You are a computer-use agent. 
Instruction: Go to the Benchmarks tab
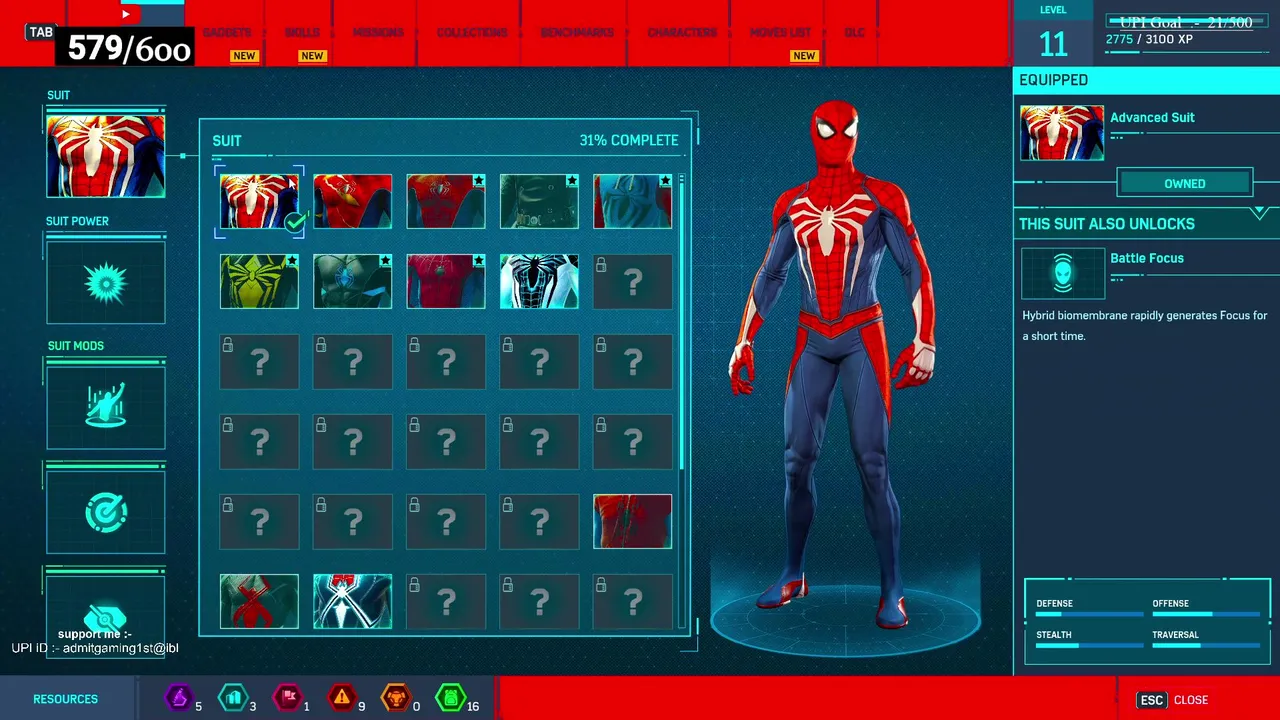coord(577,33)
